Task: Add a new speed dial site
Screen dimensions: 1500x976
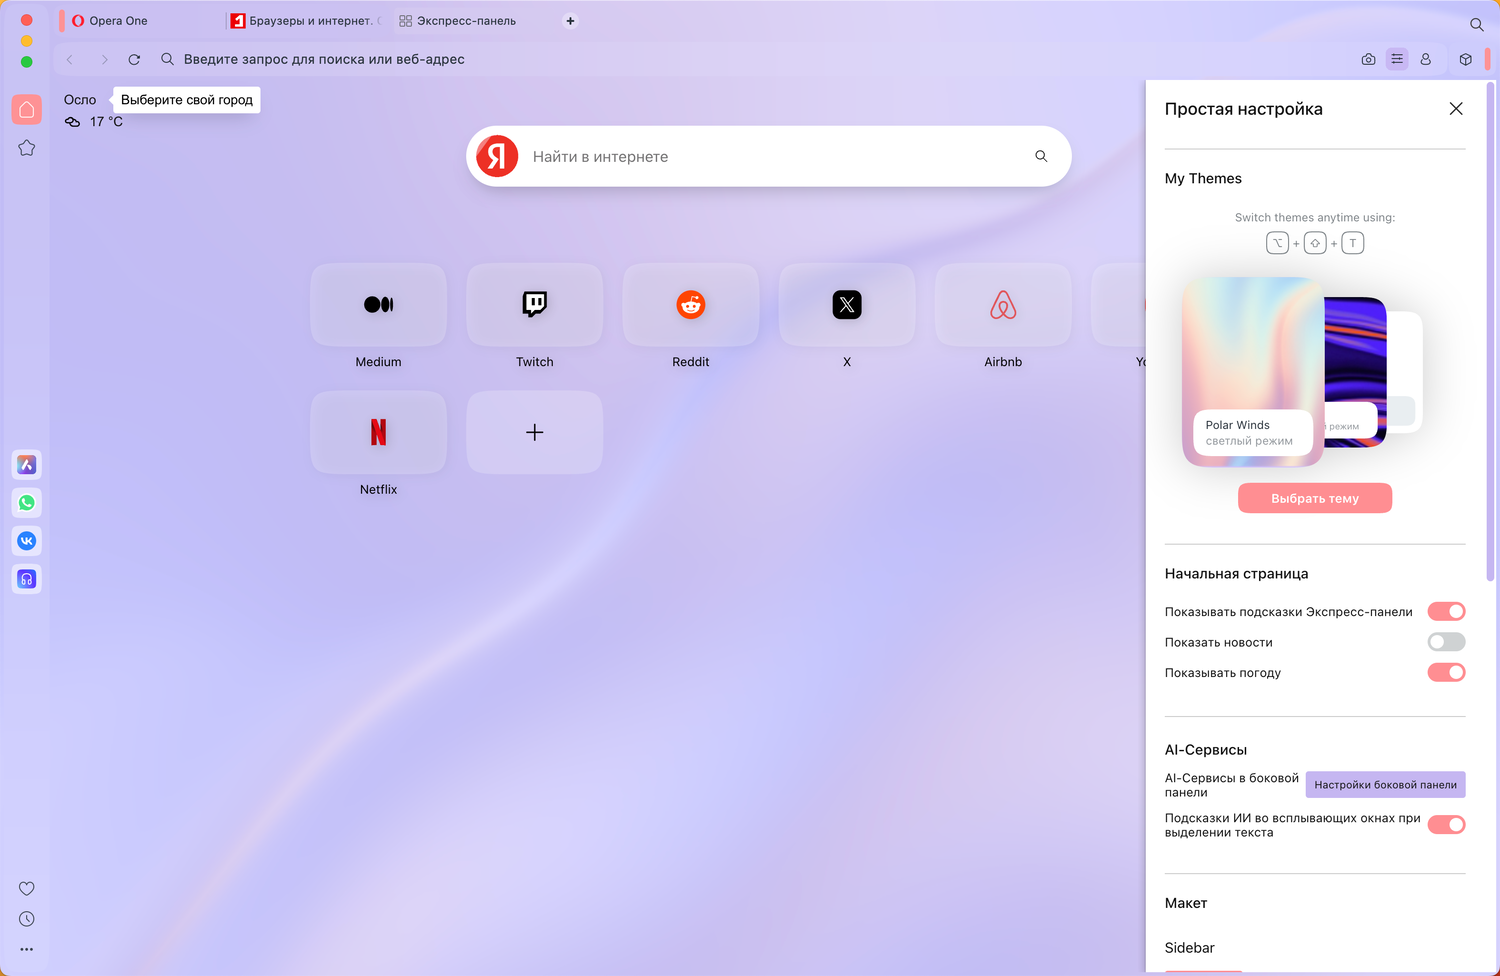Action: (535, 432)
